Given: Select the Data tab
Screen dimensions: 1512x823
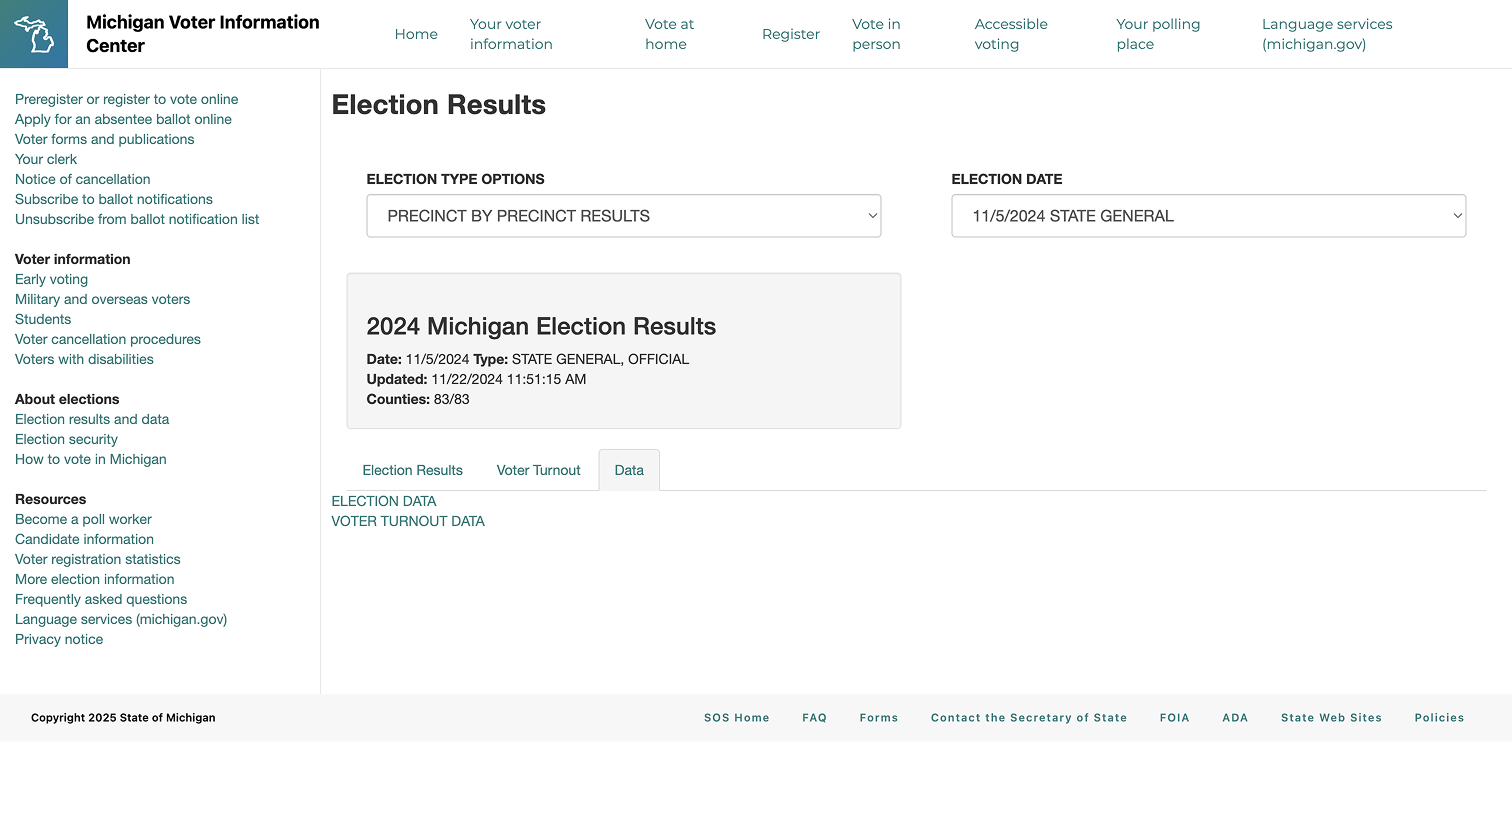Looking at the screenshot, I should tap(629, 470).
